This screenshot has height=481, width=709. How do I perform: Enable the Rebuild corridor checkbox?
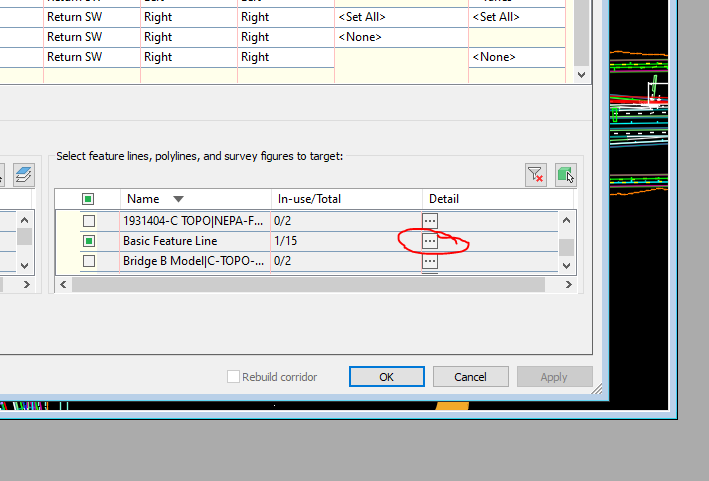coord(233,377)
